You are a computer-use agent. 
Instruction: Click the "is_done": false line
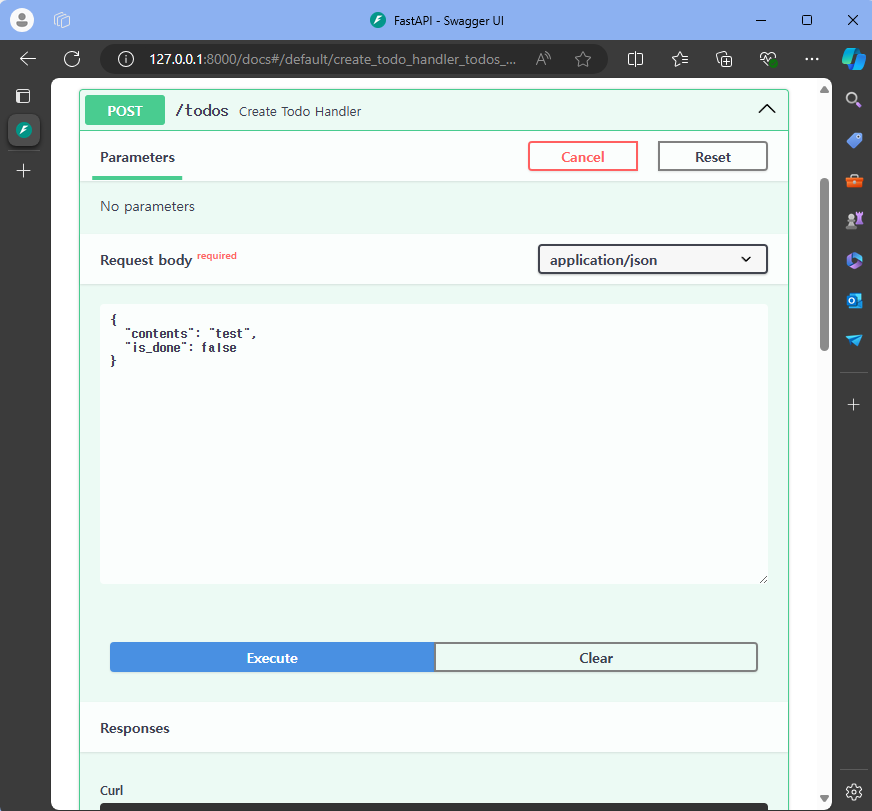(181, 348)
